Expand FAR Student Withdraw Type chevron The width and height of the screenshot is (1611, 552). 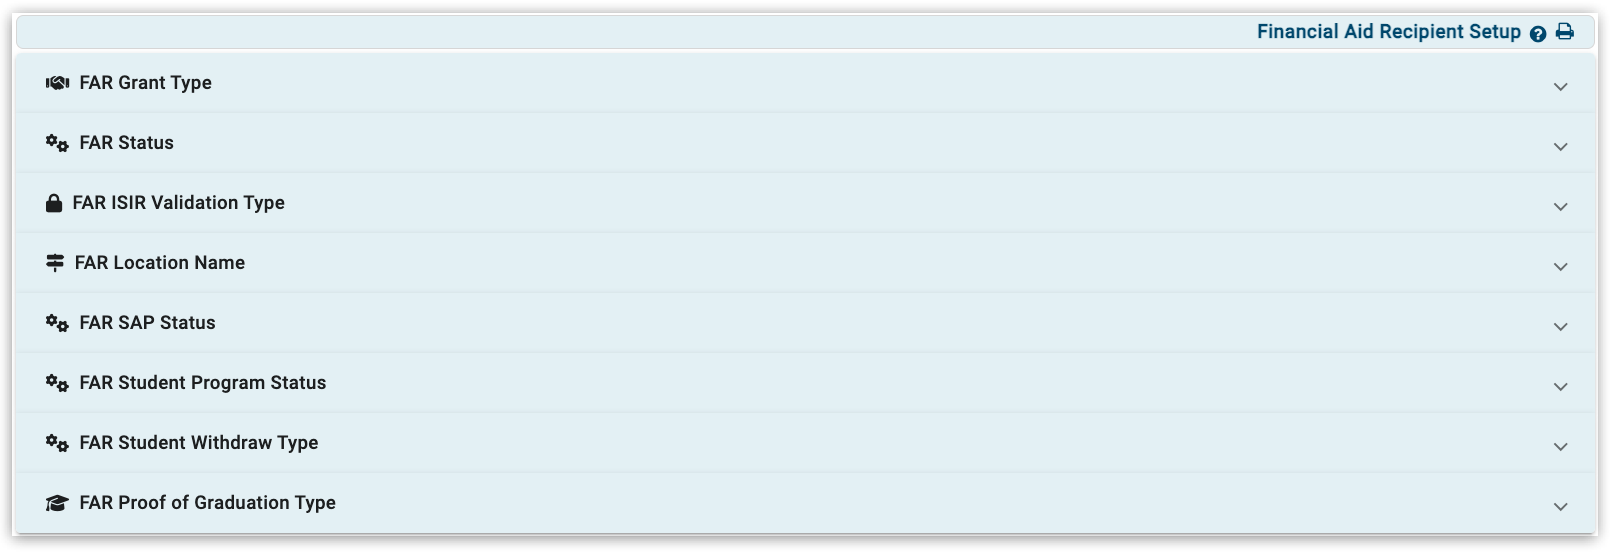click(1560, 447)
